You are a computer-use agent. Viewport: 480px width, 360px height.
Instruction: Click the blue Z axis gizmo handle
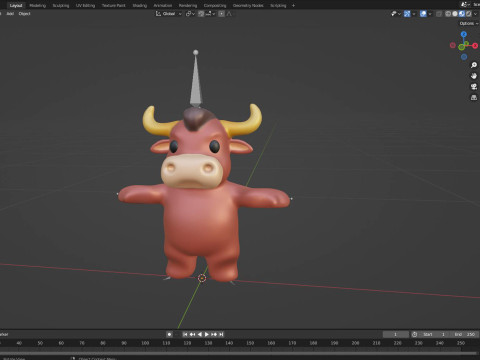(464, 34)
